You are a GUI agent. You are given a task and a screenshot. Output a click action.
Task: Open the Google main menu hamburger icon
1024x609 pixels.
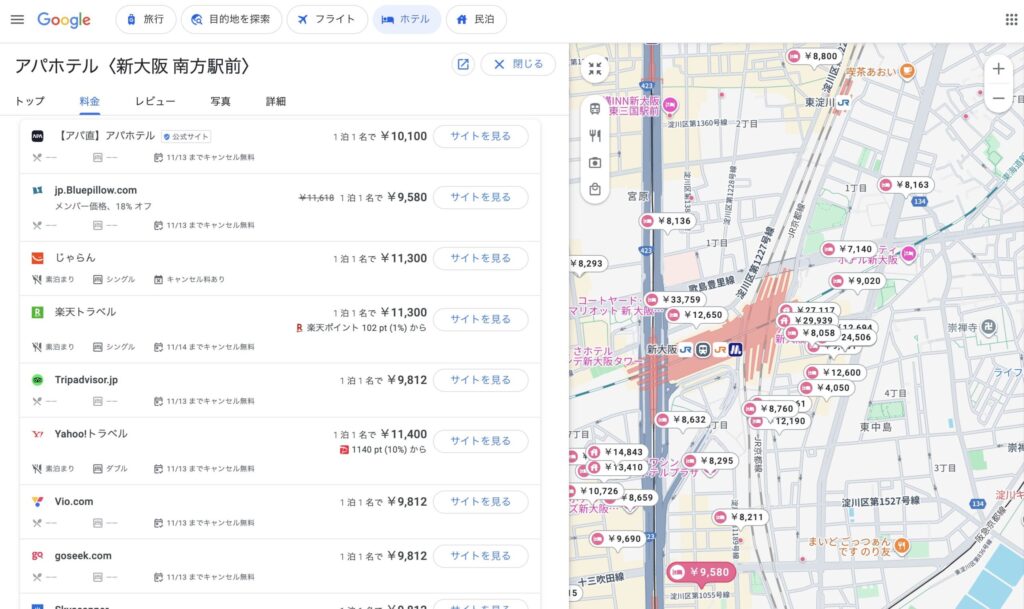[x=17, y=20]
